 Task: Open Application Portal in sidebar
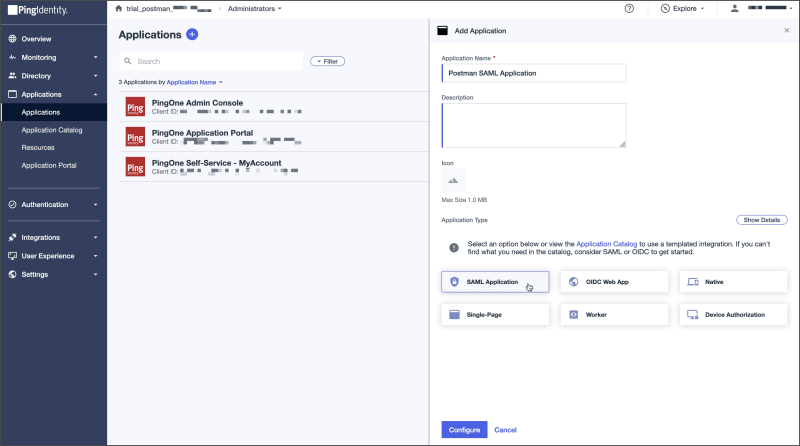[48, 165]
